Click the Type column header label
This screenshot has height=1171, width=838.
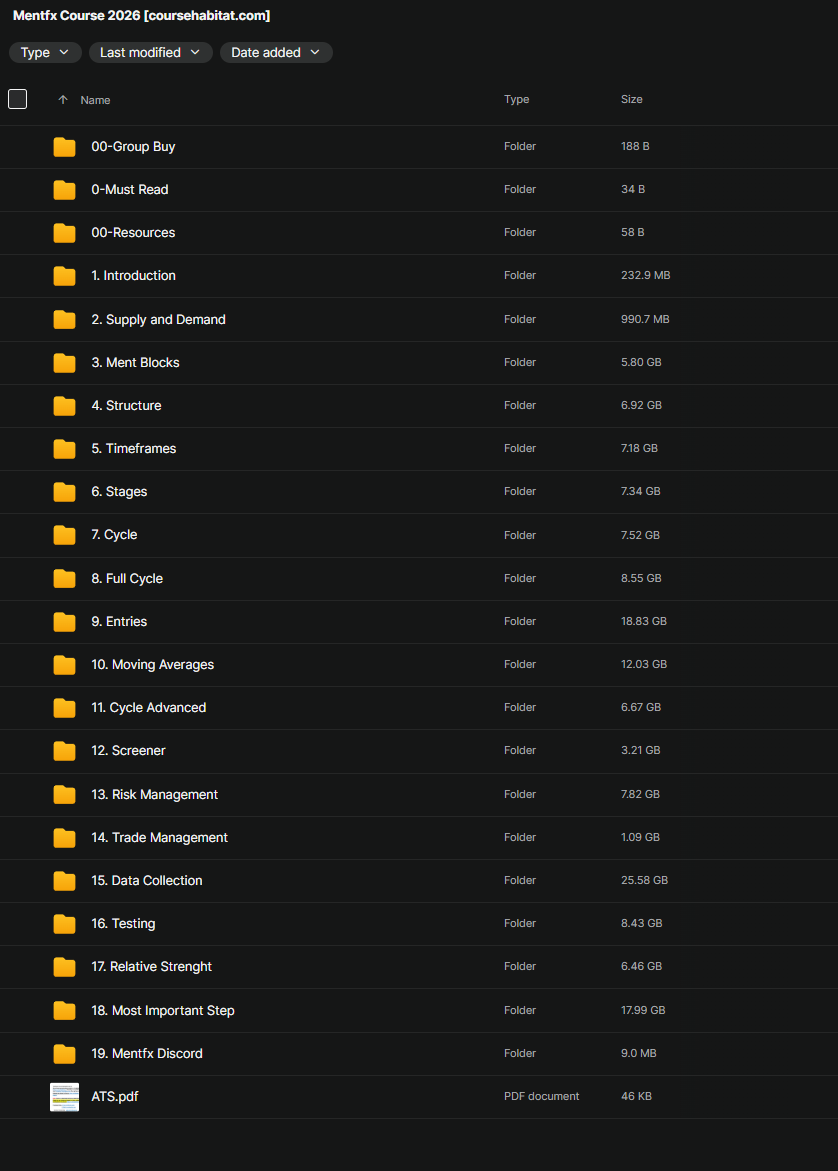[516, 100]
